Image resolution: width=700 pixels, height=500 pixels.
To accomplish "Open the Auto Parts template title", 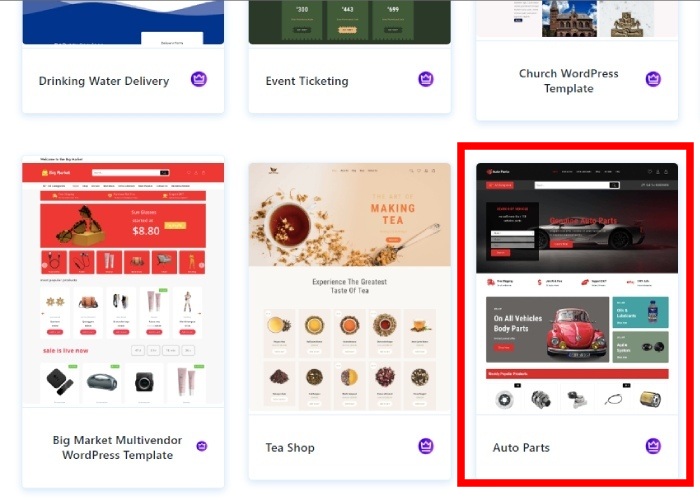I will (x=521, y=448).
